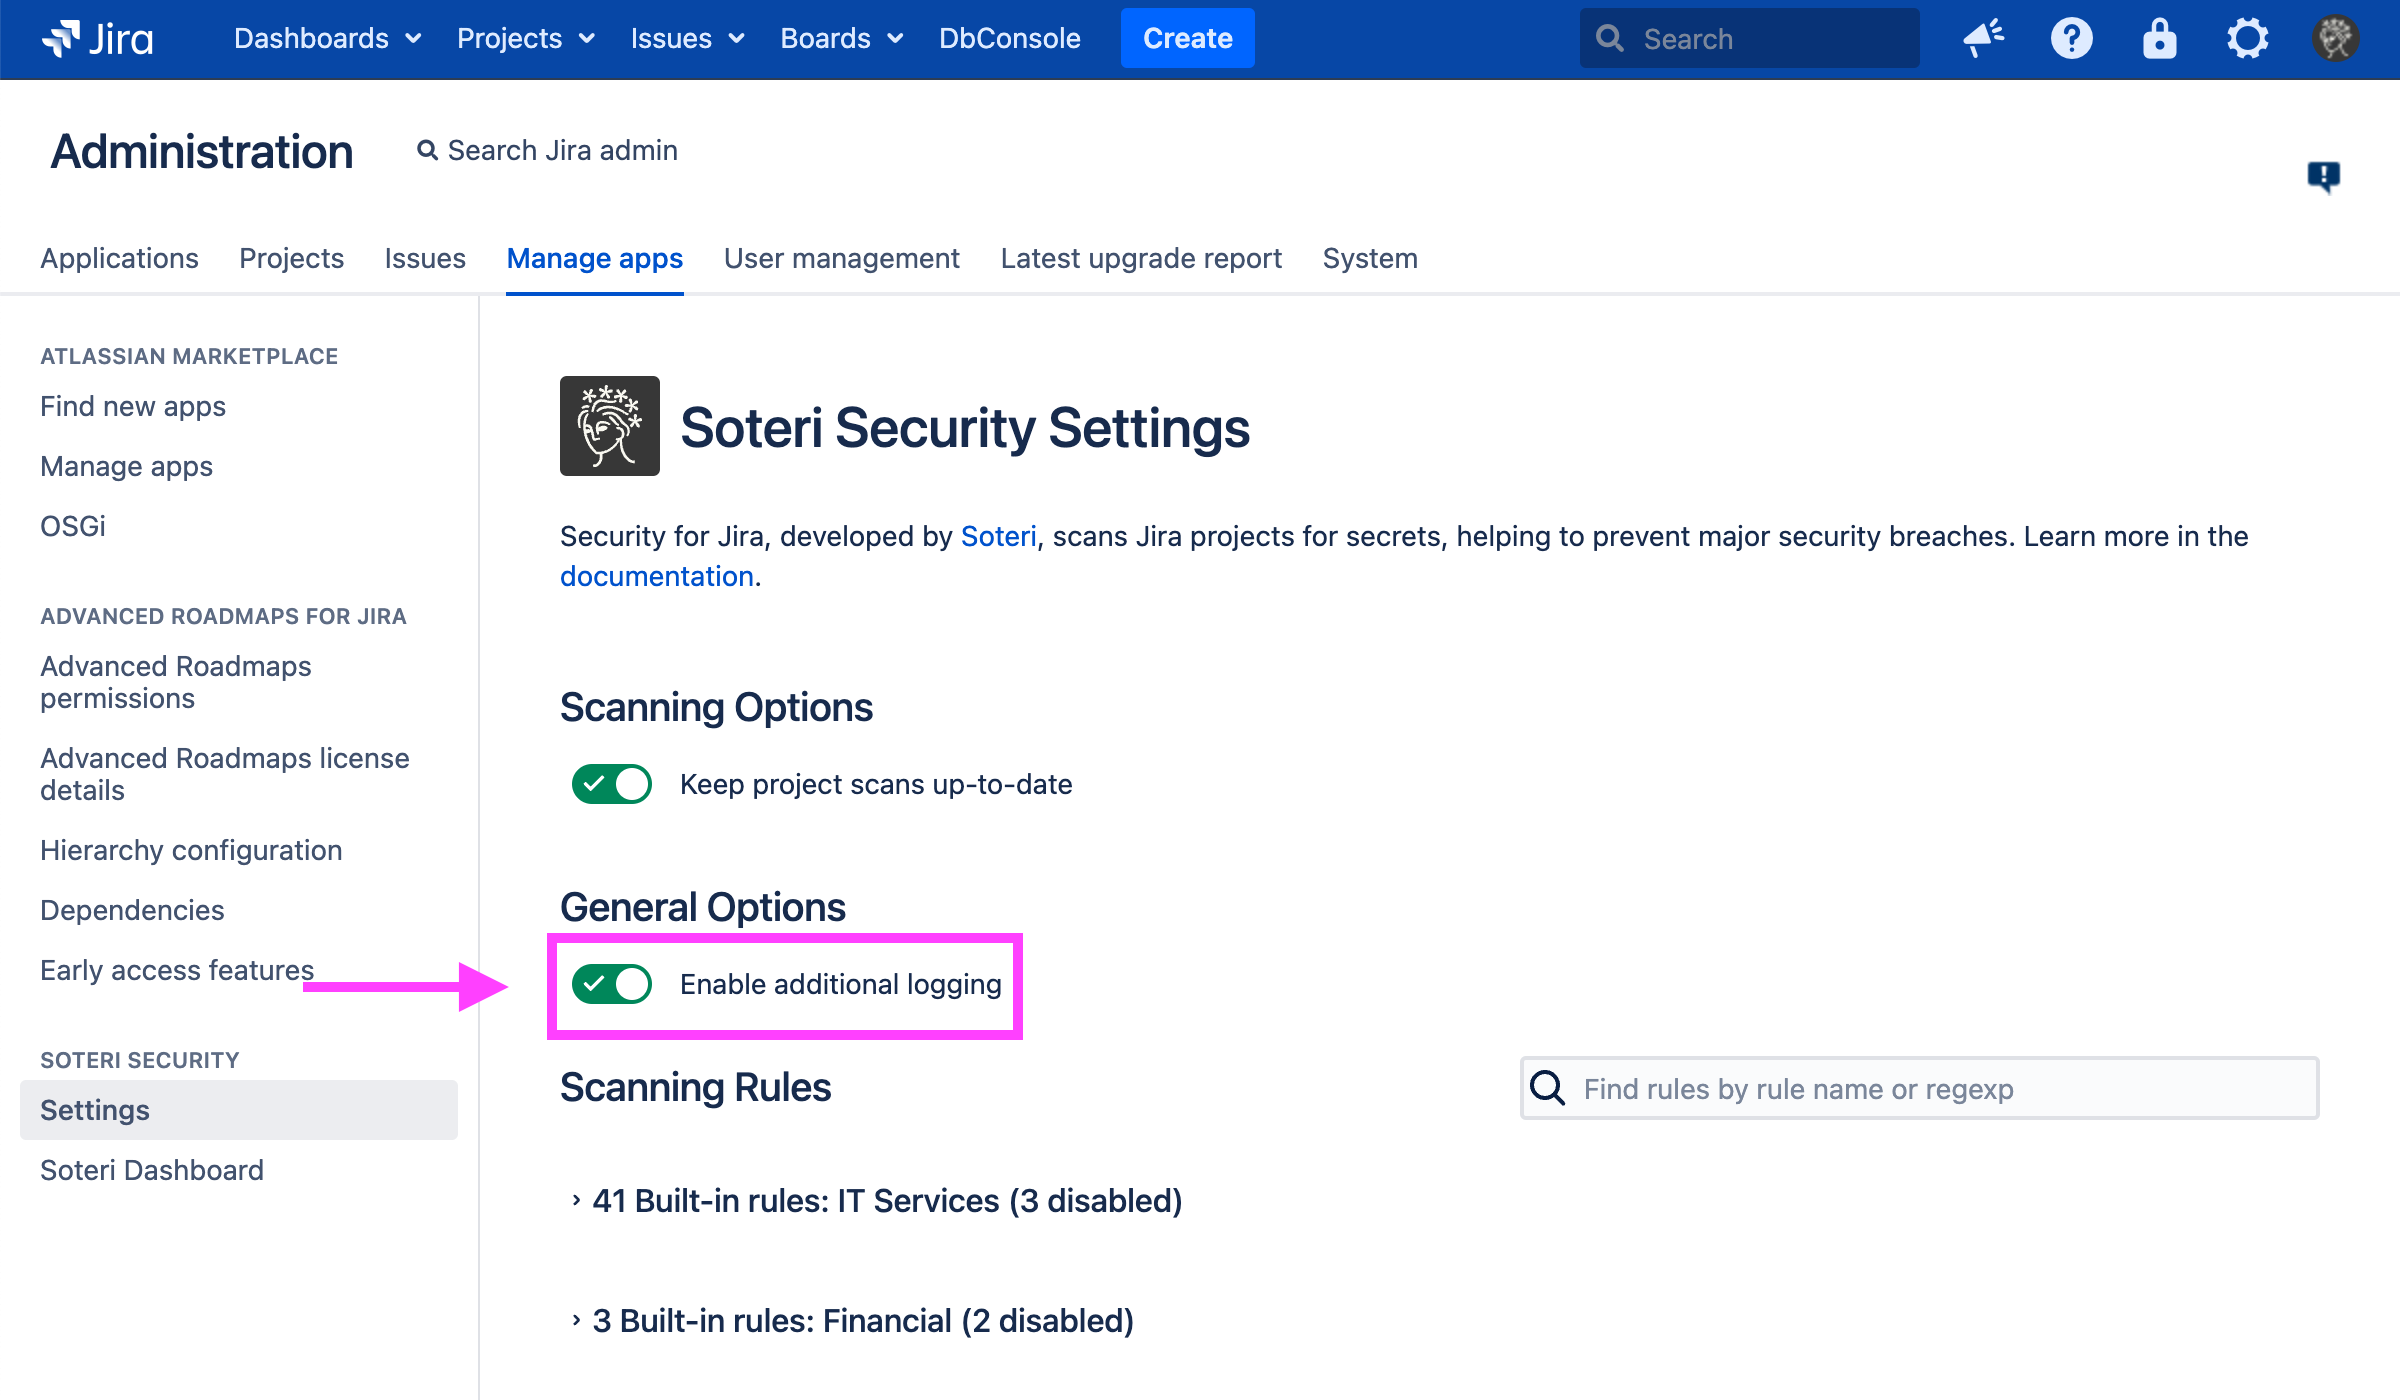Open the user profile avatar
2400x1400 pixels.
tap(2335, 39)
